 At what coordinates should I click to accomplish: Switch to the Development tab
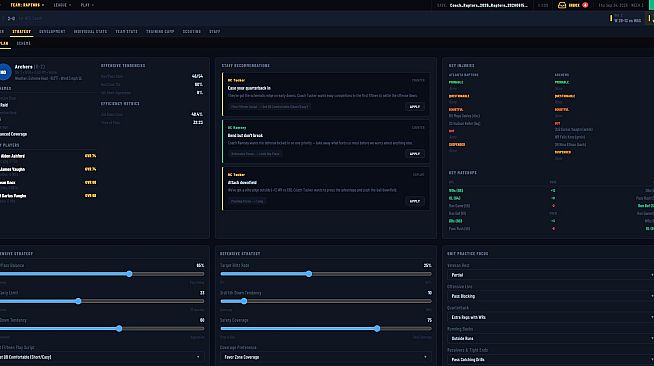point(52,32)
